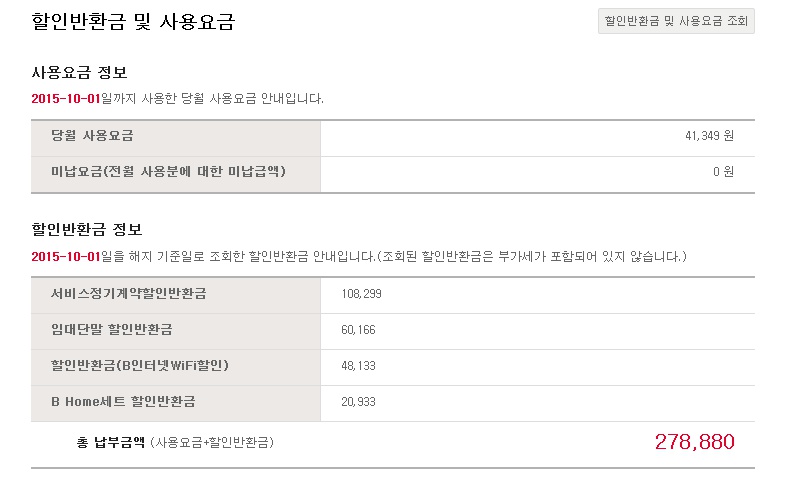Click the 41,349 원 usage amount
787x483 pixels.
[709, 136]
